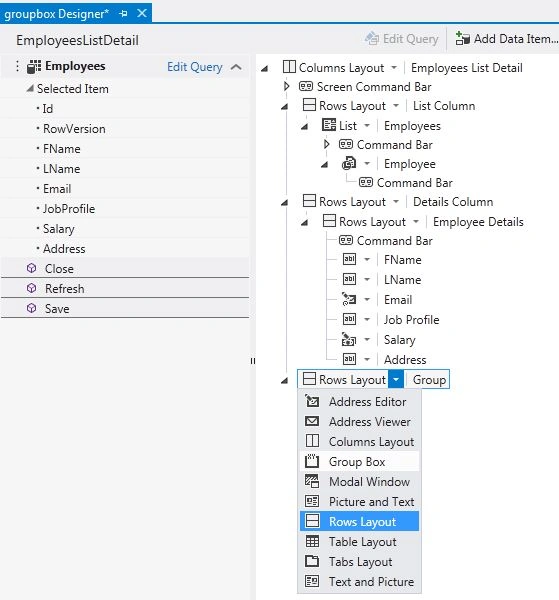
Task: Click the Close method cube icon
Action: coord(32,268)
